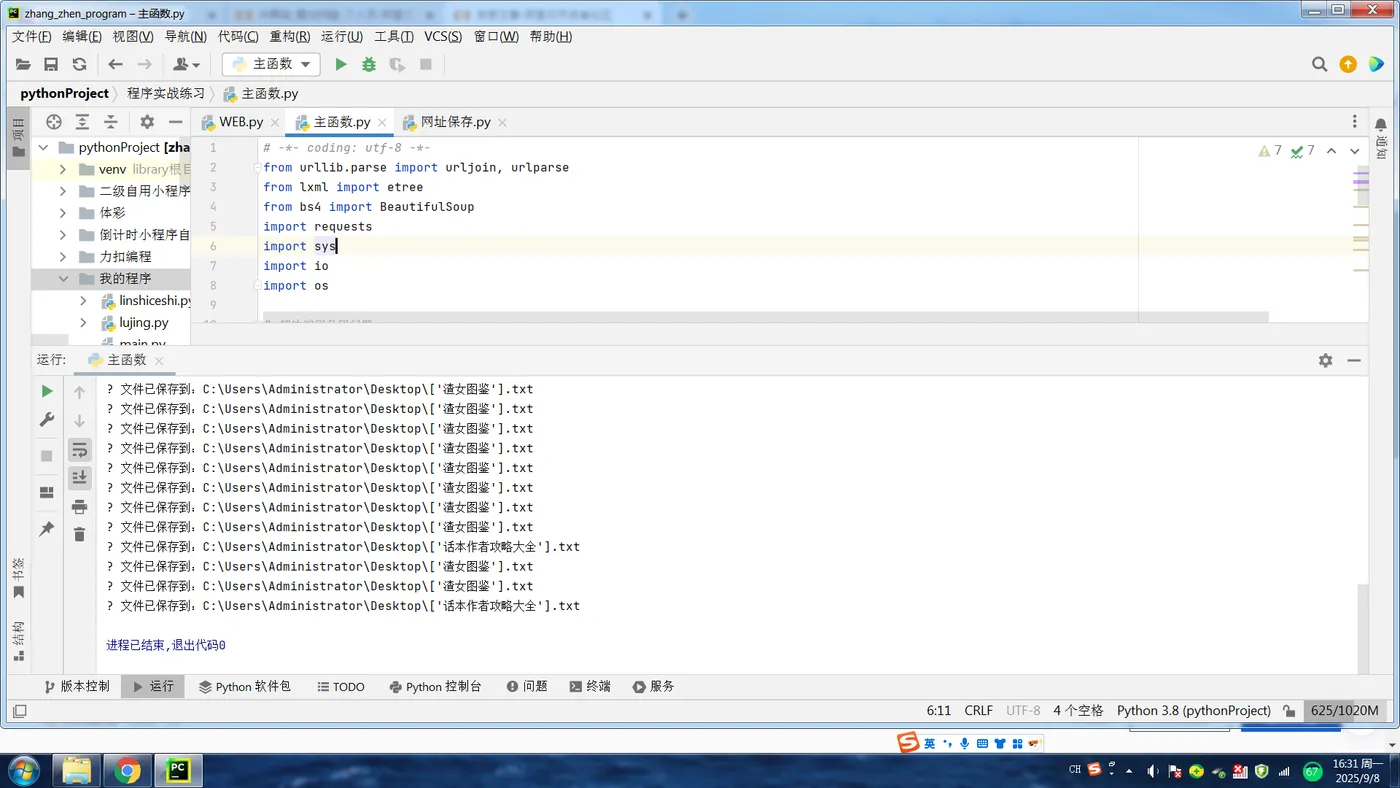The height and width of the screenshot is (788, 1400).
Task: Navigate back with the left arrow toolbar icon
Action: (x=115, y=64)
